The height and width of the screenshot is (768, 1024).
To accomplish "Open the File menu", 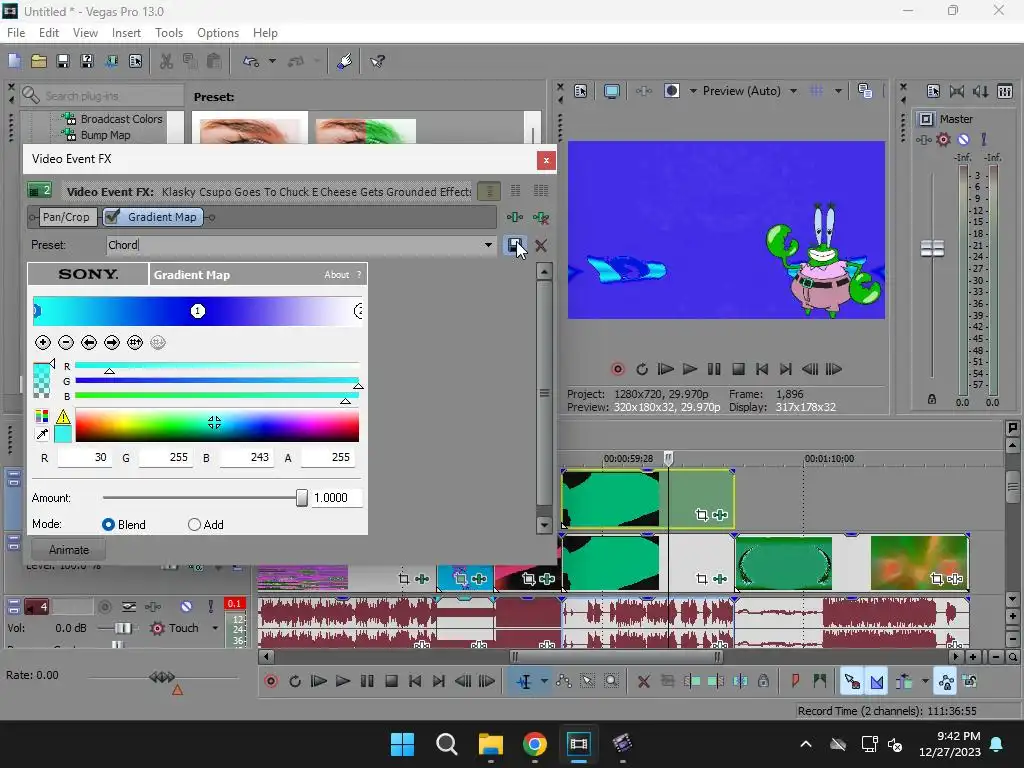I will (x=16, y=33).
